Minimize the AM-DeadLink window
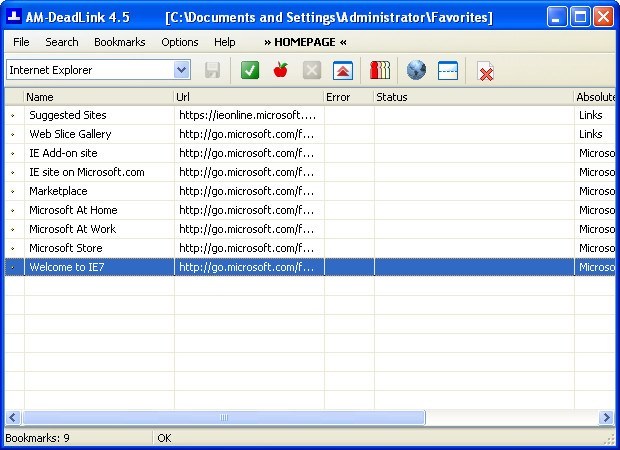This screenshot has height=450, width=620. tap(556, 17)
